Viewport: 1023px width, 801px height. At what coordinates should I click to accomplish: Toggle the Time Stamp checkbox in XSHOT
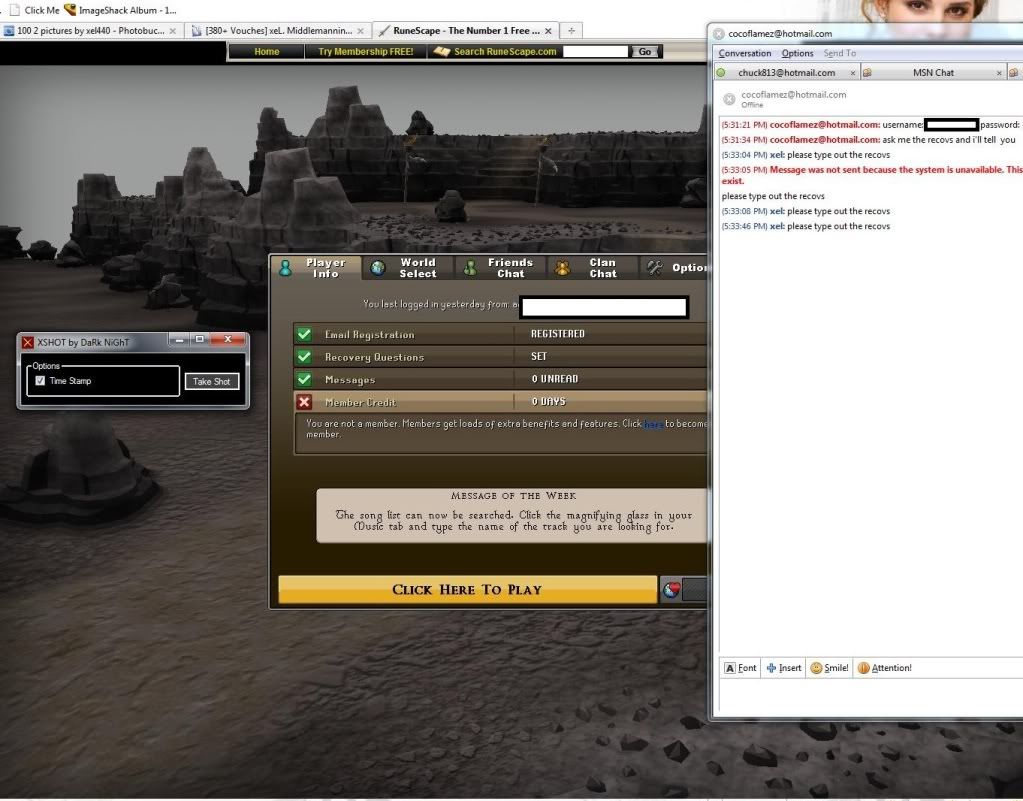point(40,380)
